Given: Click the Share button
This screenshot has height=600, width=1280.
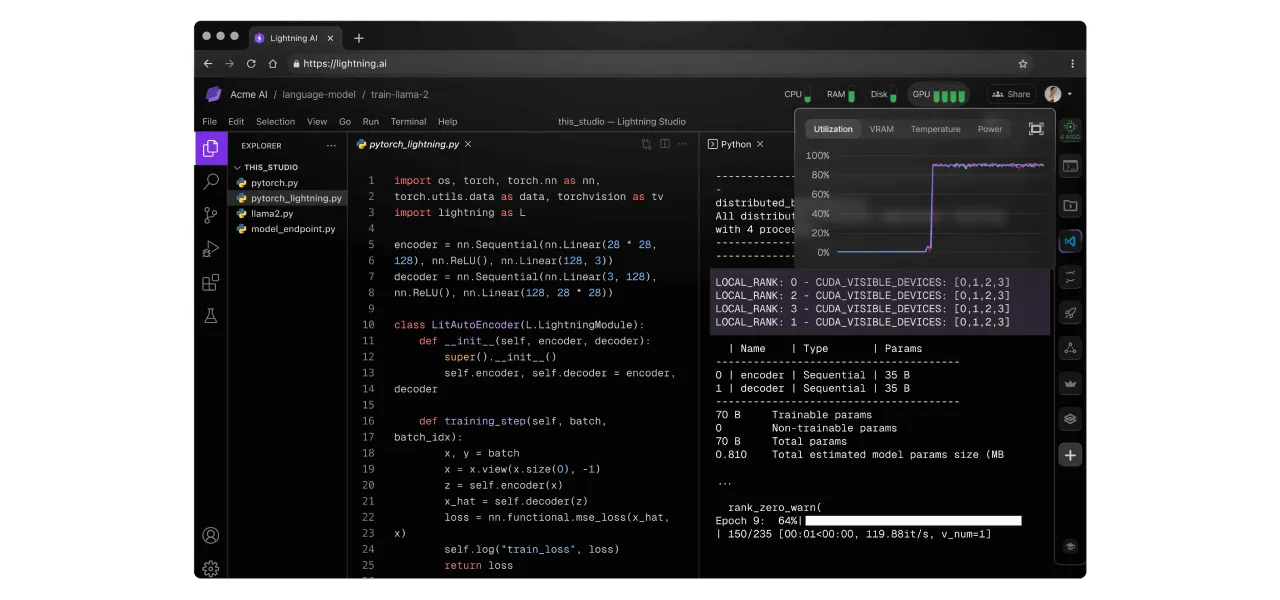Looking at the screenshot, I should 1010,94.
